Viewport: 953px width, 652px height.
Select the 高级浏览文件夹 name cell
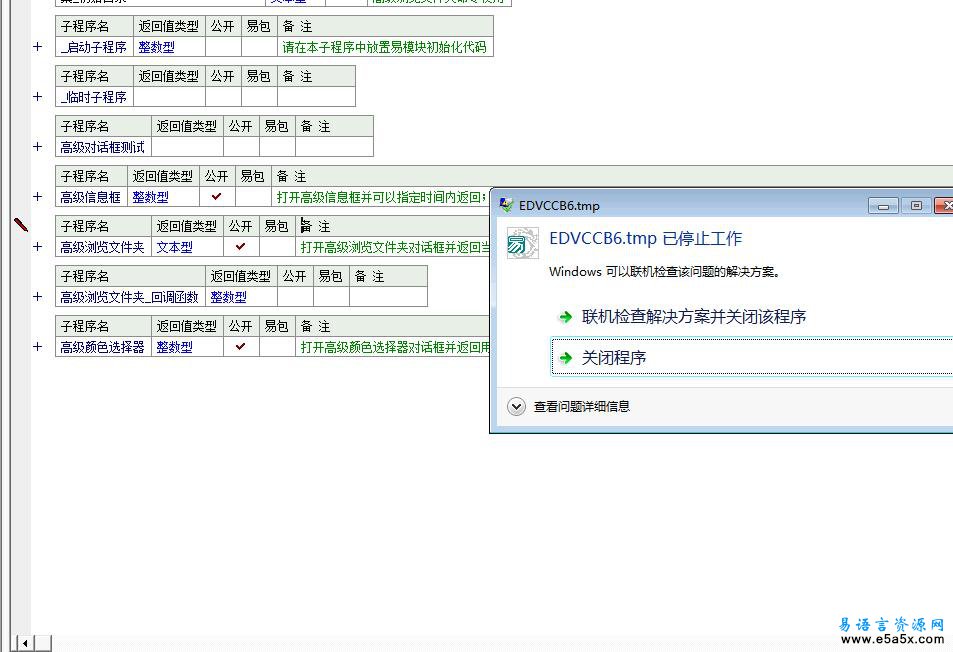coord(103,247)
